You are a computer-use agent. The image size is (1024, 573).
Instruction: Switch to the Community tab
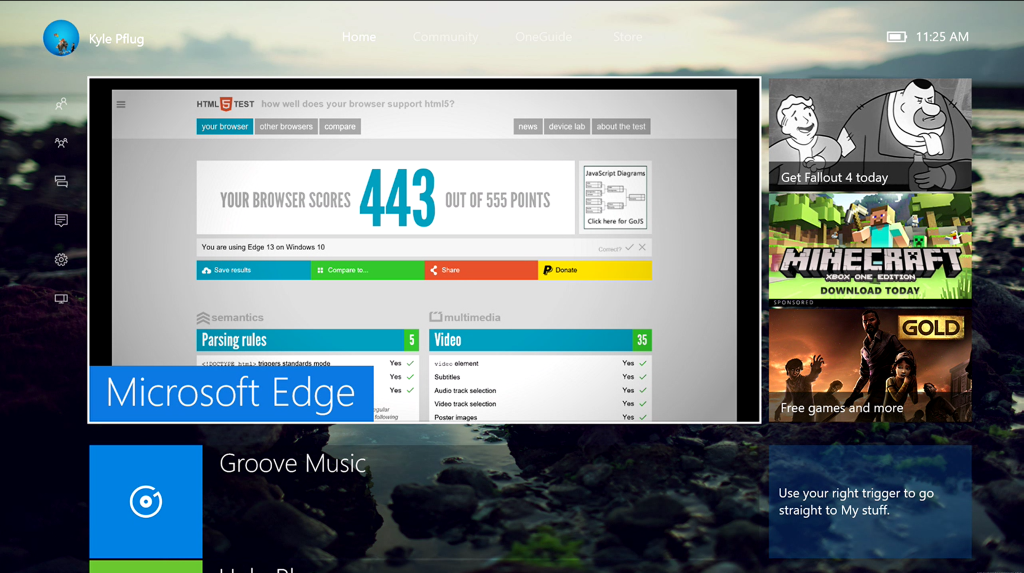click(445, 37)
